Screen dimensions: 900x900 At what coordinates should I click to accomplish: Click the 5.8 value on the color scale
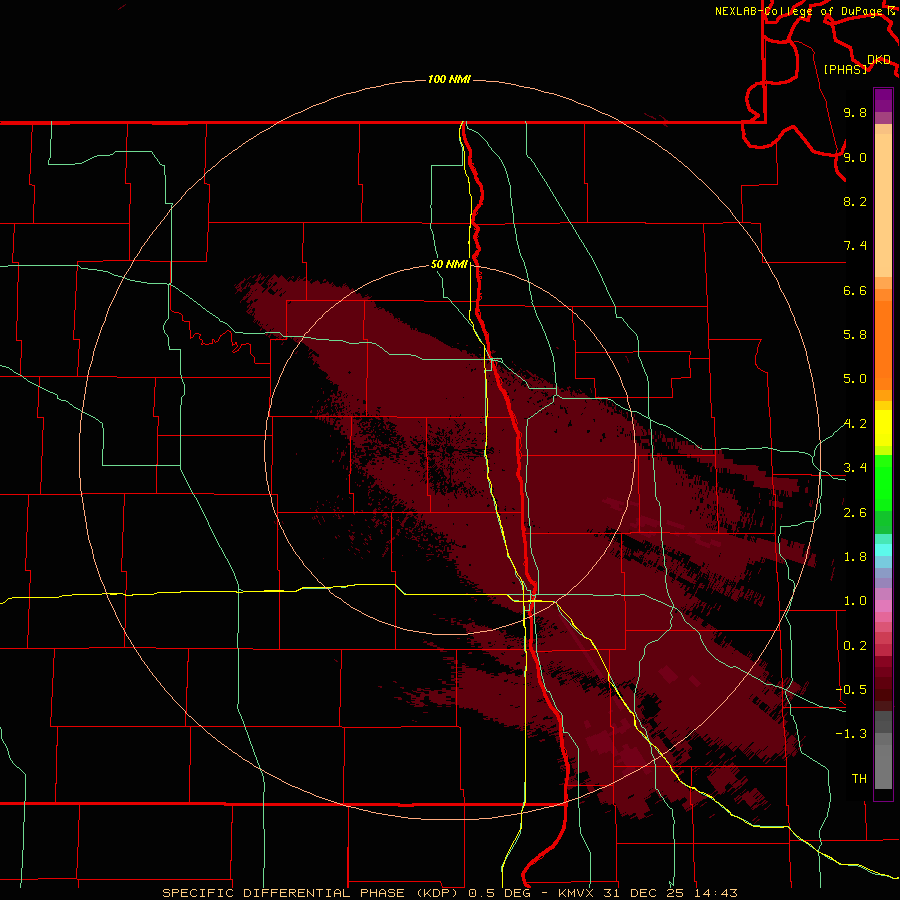click(x=855, y=335)
